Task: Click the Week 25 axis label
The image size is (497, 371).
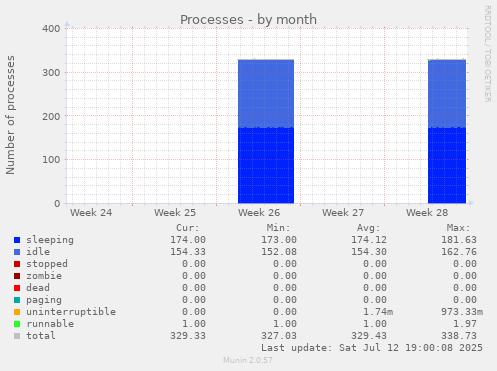Action: [x=175, y=213]
